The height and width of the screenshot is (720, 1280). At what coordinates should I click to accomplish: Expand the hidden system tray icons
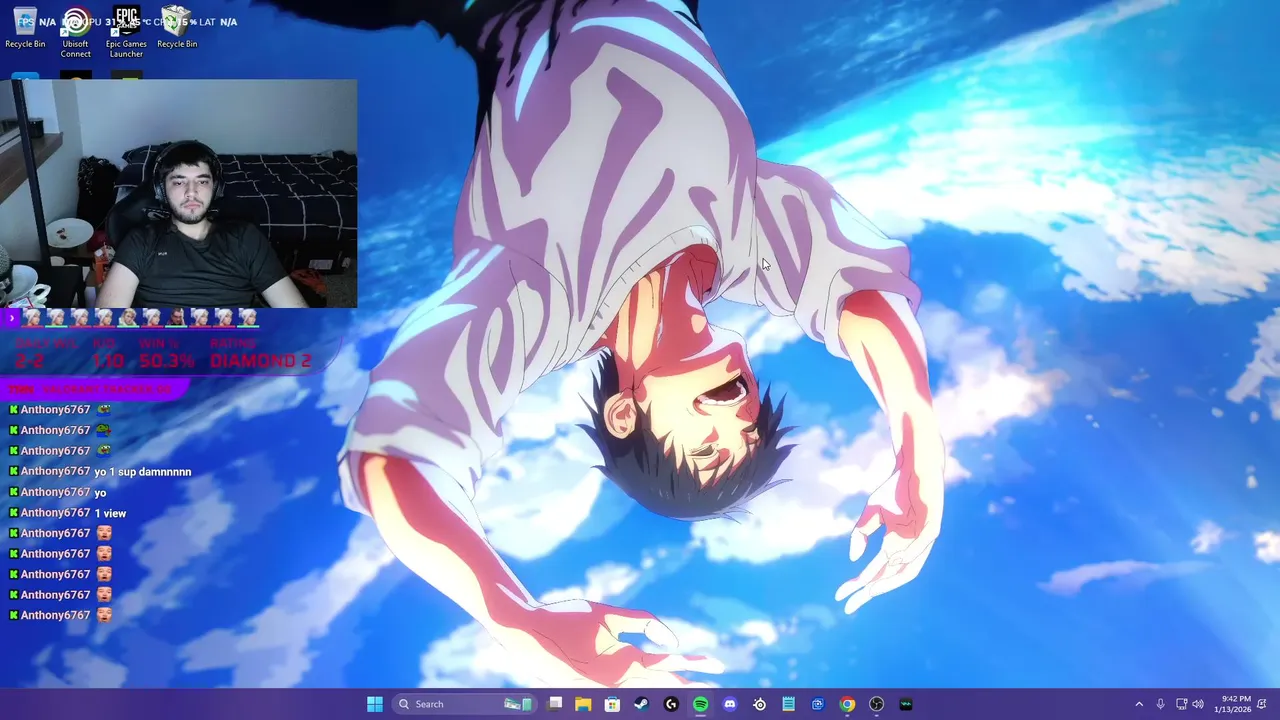[1138, 704]
